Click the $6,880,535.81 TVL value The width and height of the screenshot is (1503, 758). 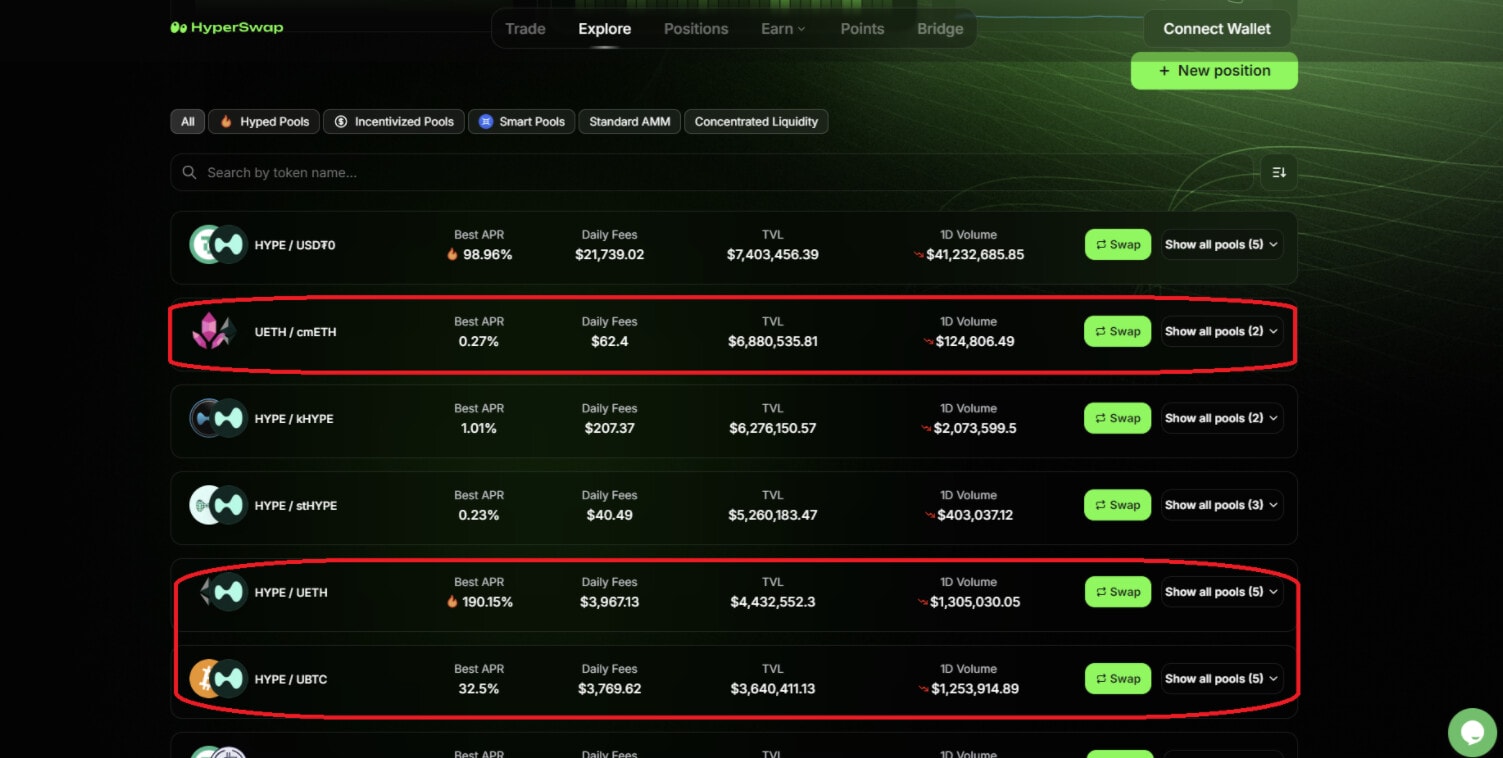(773, 342)
